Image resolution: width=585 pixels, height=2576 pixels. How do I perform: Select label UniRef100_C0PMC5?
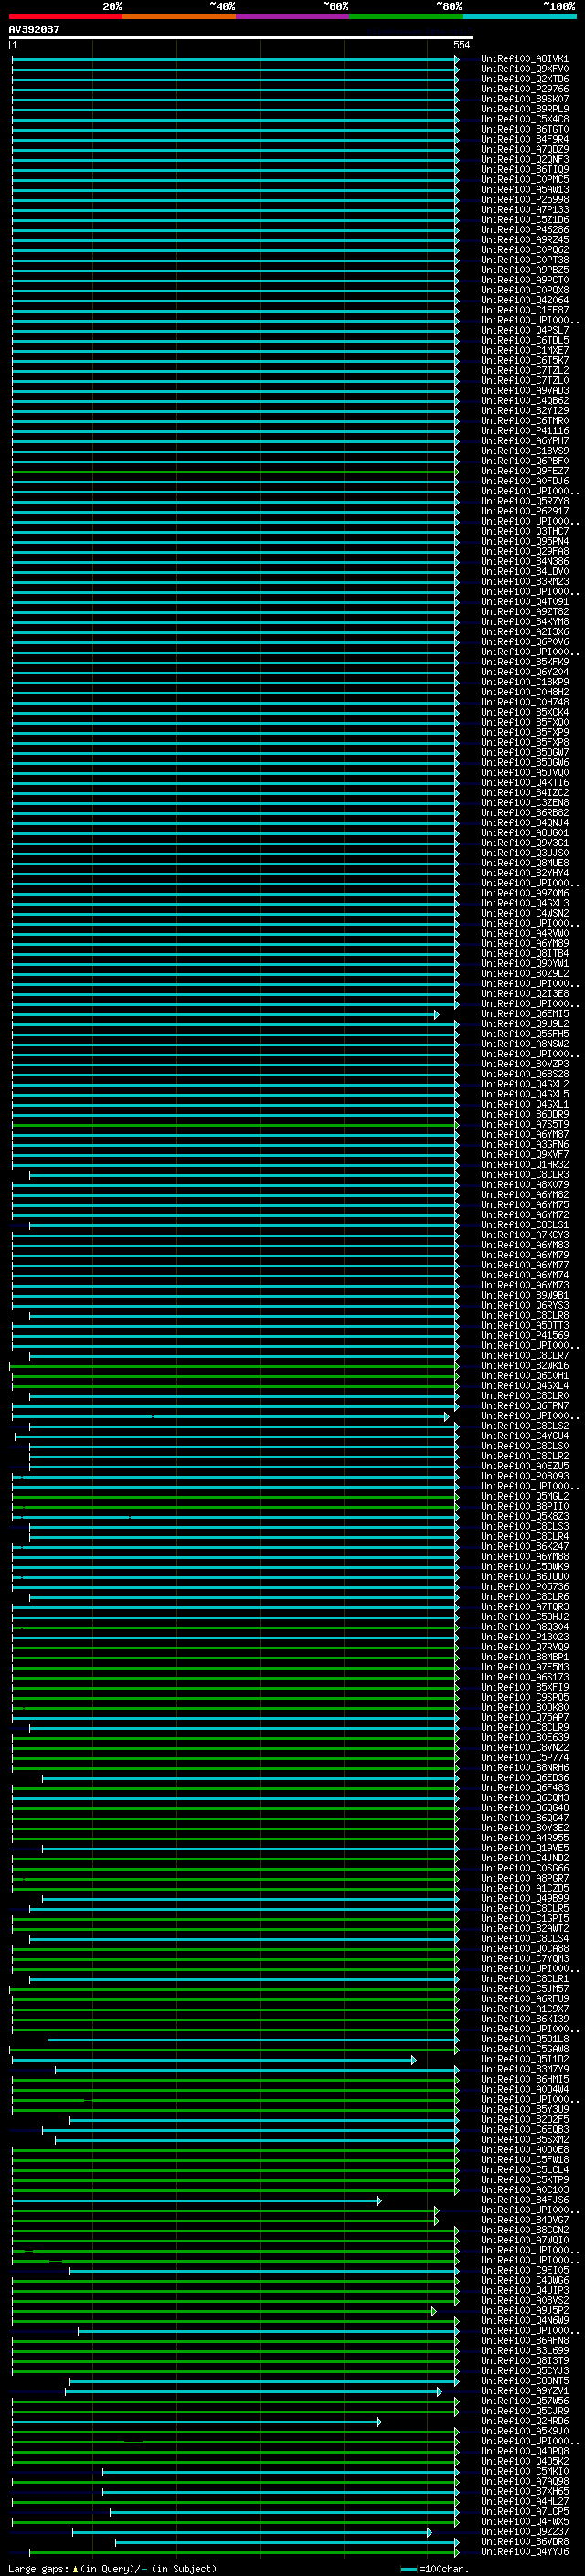pyautogui.click(x=524, y=180)
